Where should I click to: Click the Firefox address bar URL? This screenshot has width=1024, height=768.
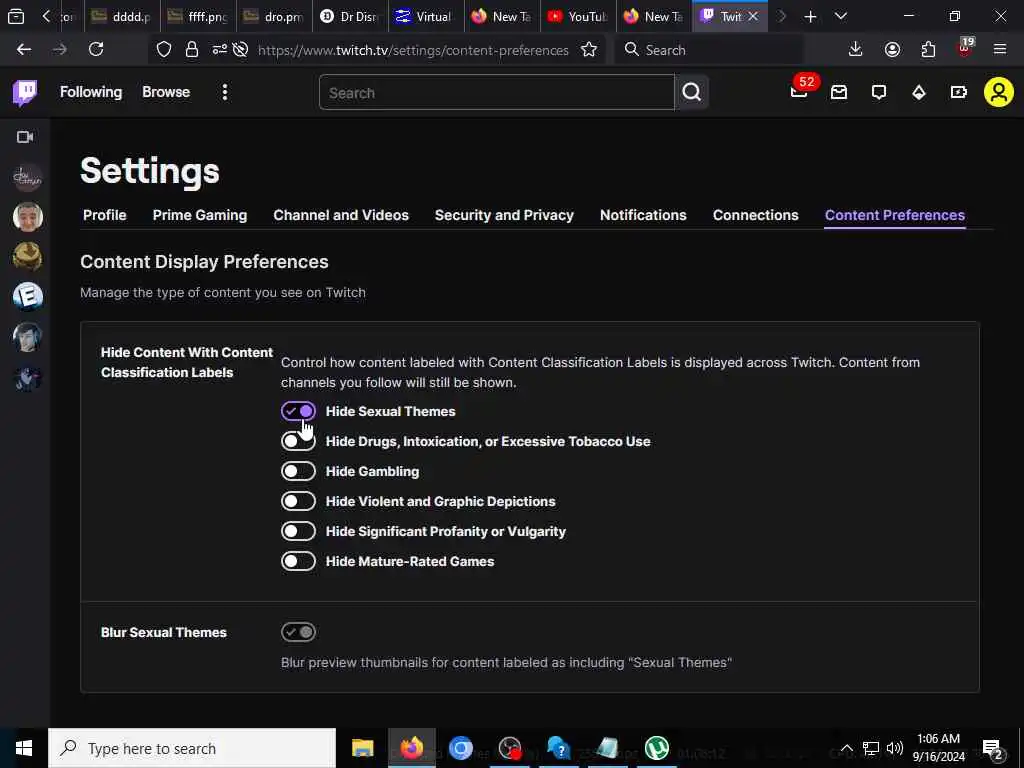coord(413,50)
